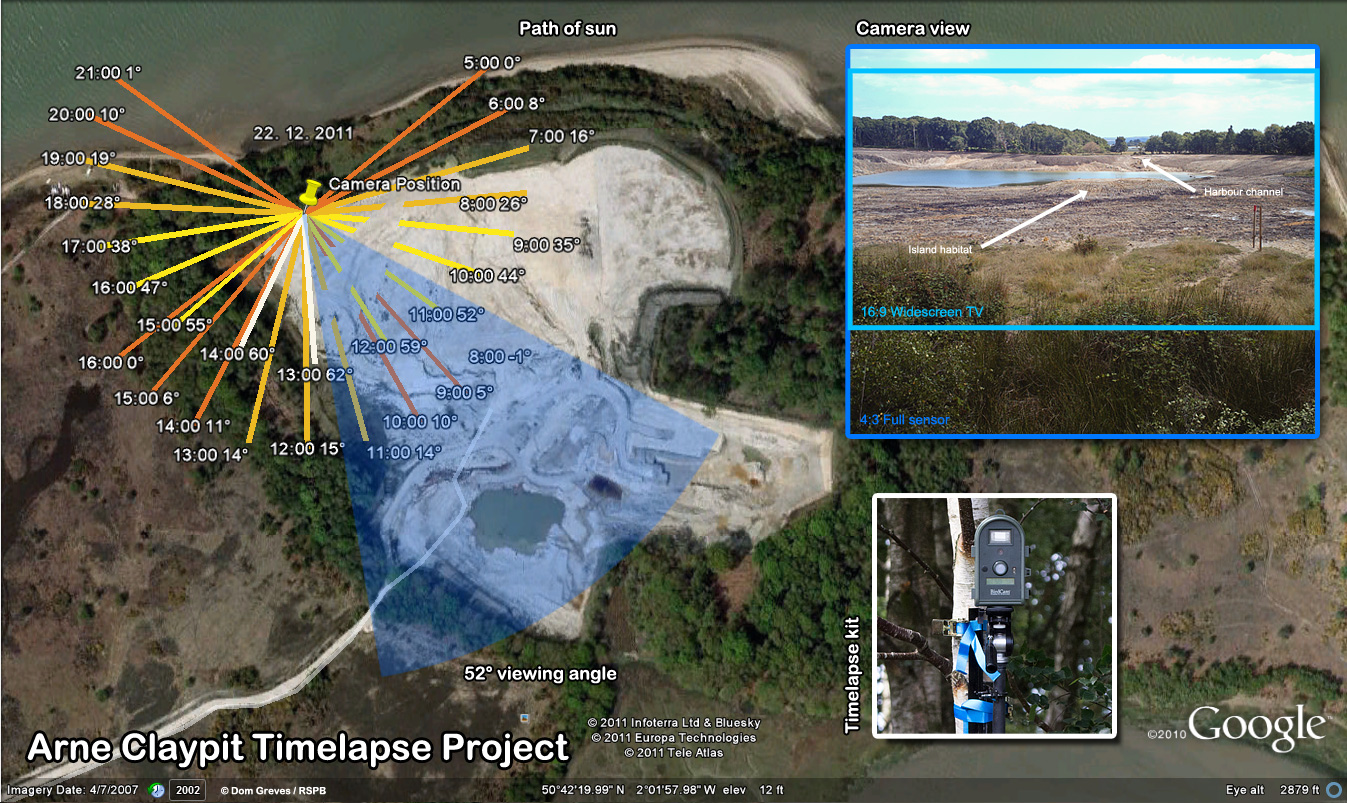
Task: Click the historical imagery clock icon
Action: [x=155, y=789]
